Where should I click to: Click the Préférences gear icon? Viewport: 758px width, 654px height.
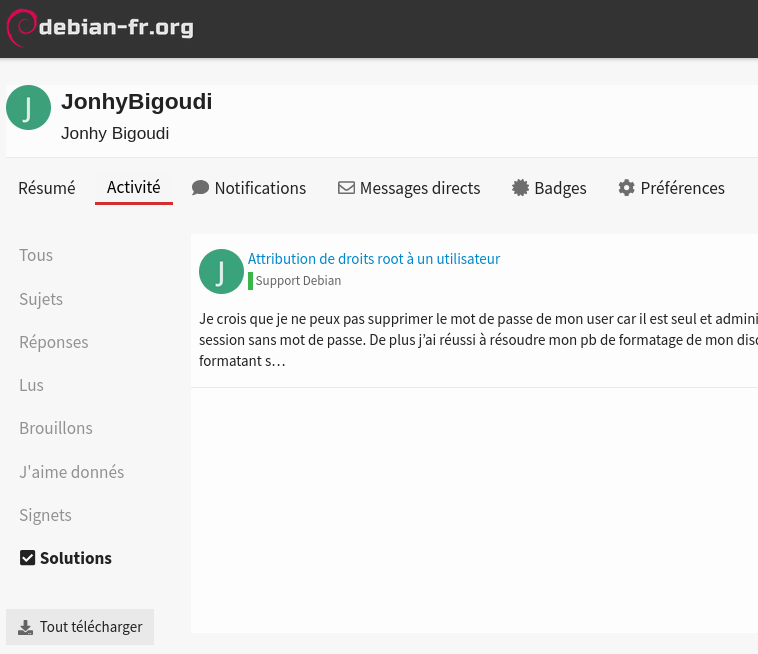coord(626,188)
